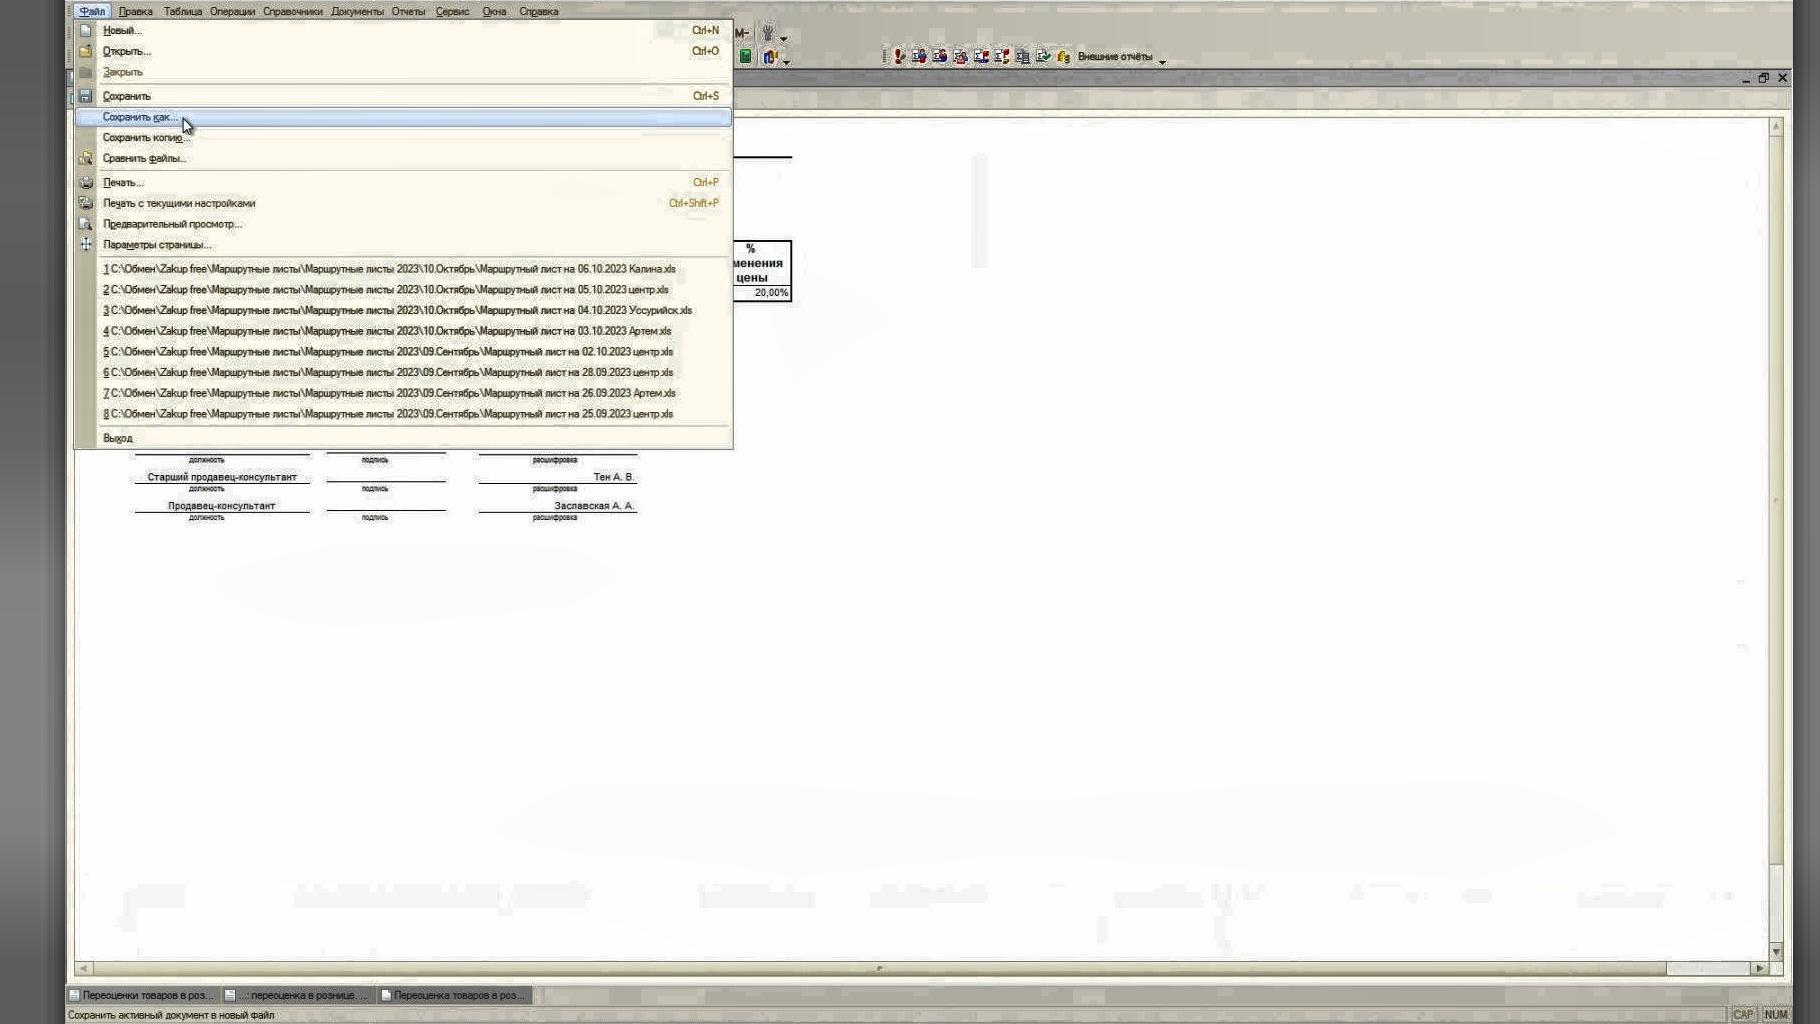The width and height of the screenshot is (1820, 1024).
Task: Click the gold coins toolbar icon
Action: point(1063,57)
